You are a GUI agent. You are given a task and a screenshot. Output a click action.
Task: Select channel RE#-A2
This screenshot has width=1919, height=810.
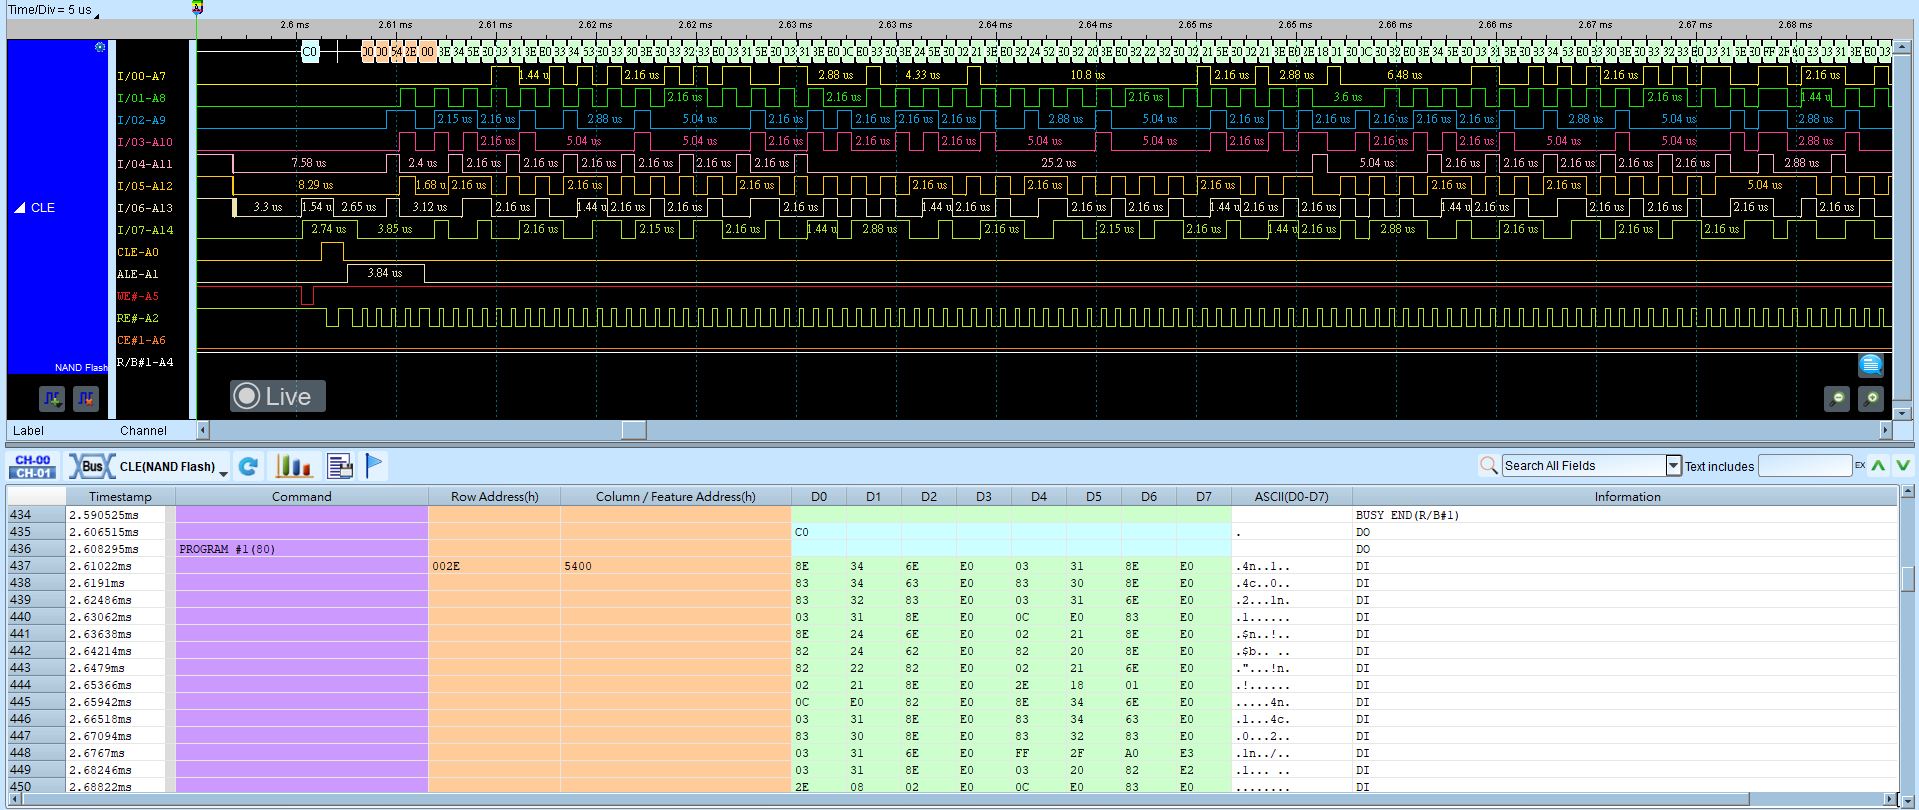[x=137, y=318]
